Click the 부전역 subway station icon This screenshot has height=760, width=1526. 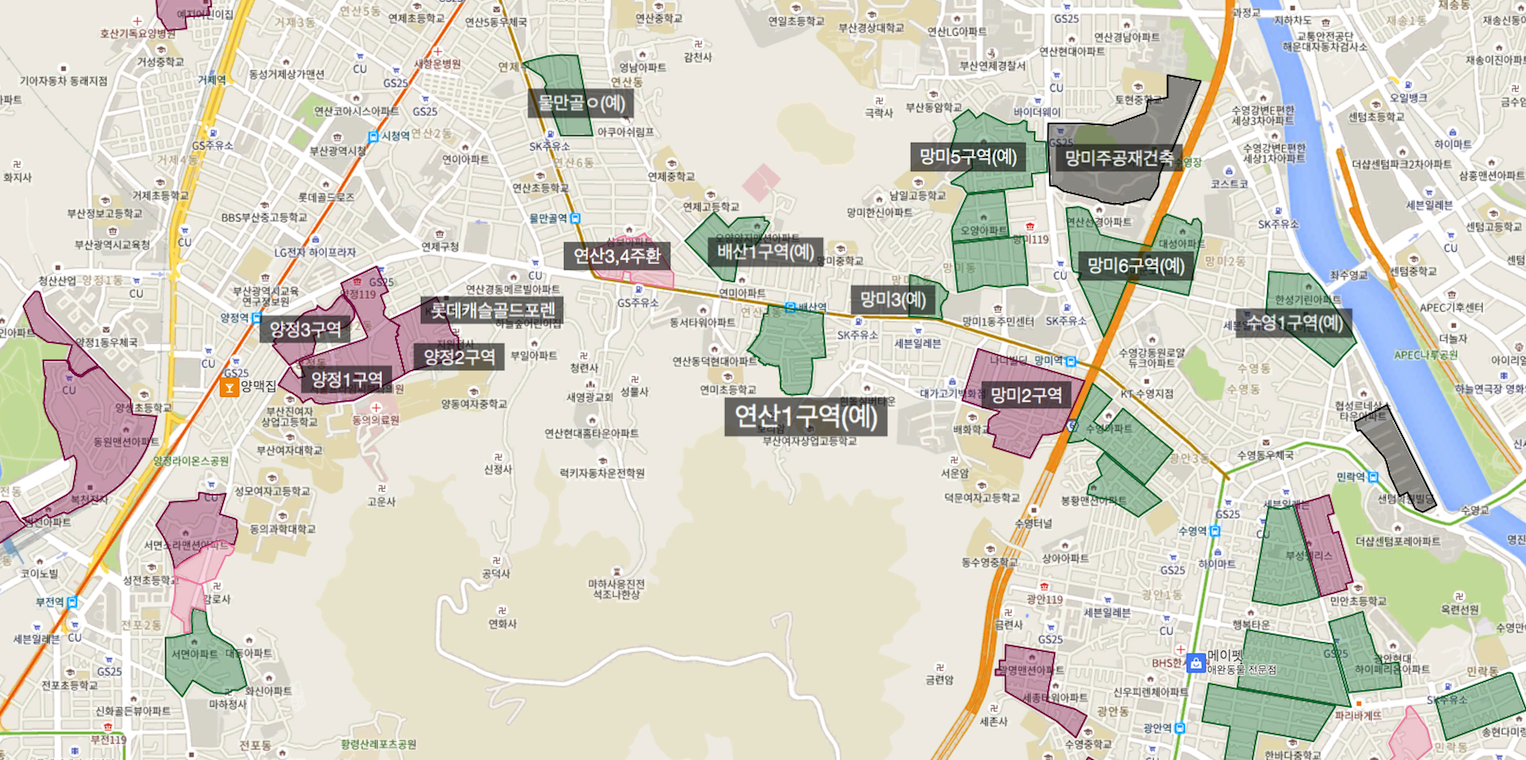click(71, 603)
